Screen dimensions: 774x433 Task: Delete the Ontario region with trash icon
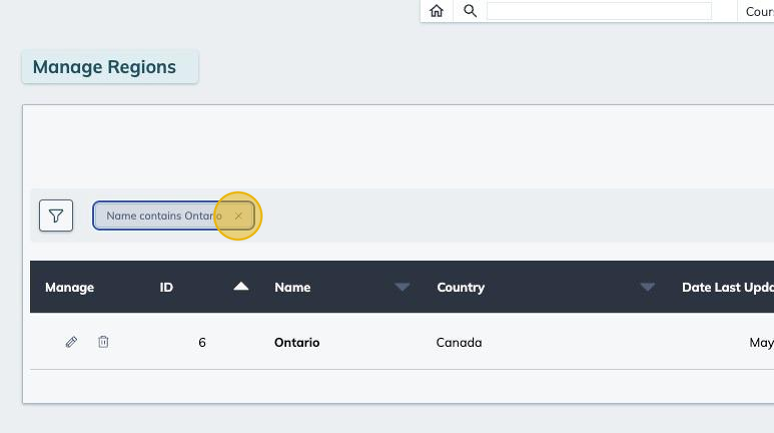tap(103, 342)
